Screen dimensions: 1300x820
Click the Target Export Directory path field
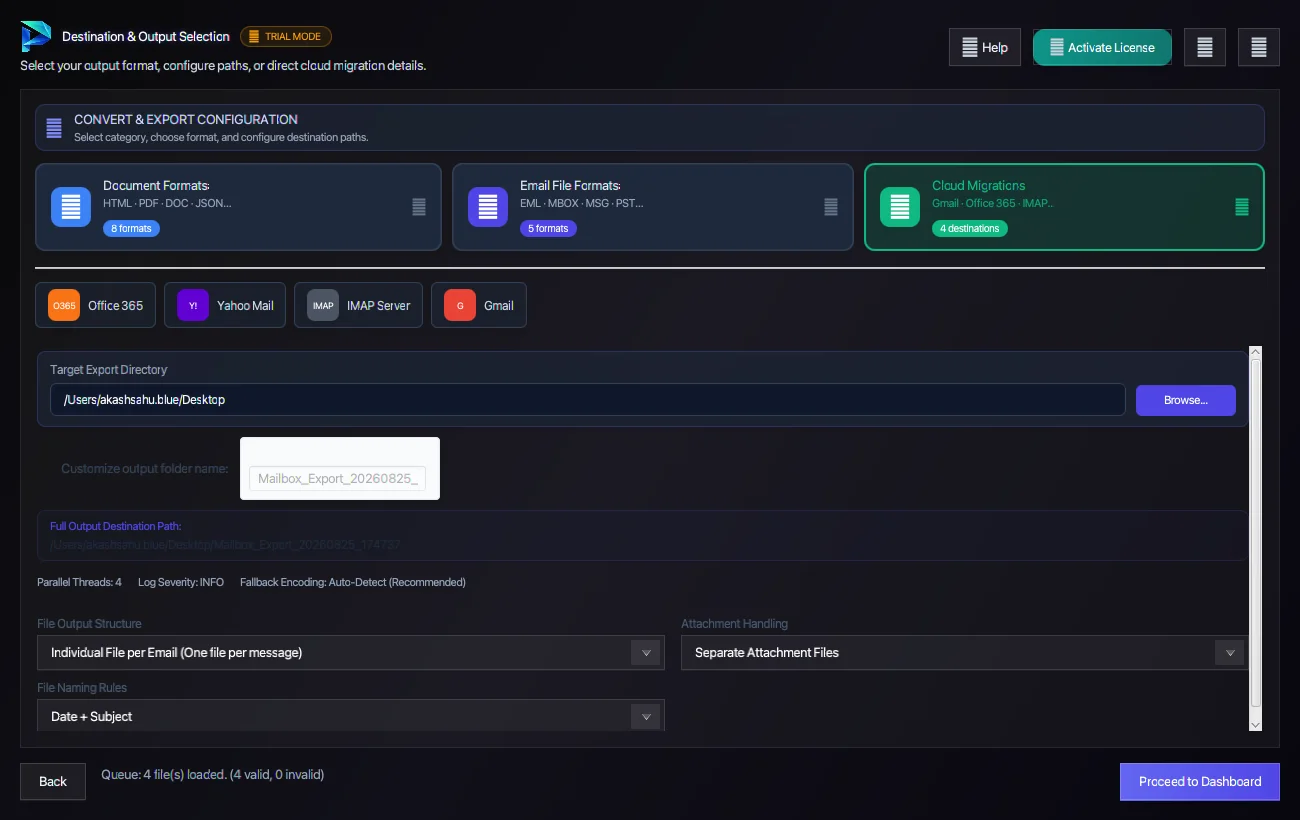coord(588,400)
